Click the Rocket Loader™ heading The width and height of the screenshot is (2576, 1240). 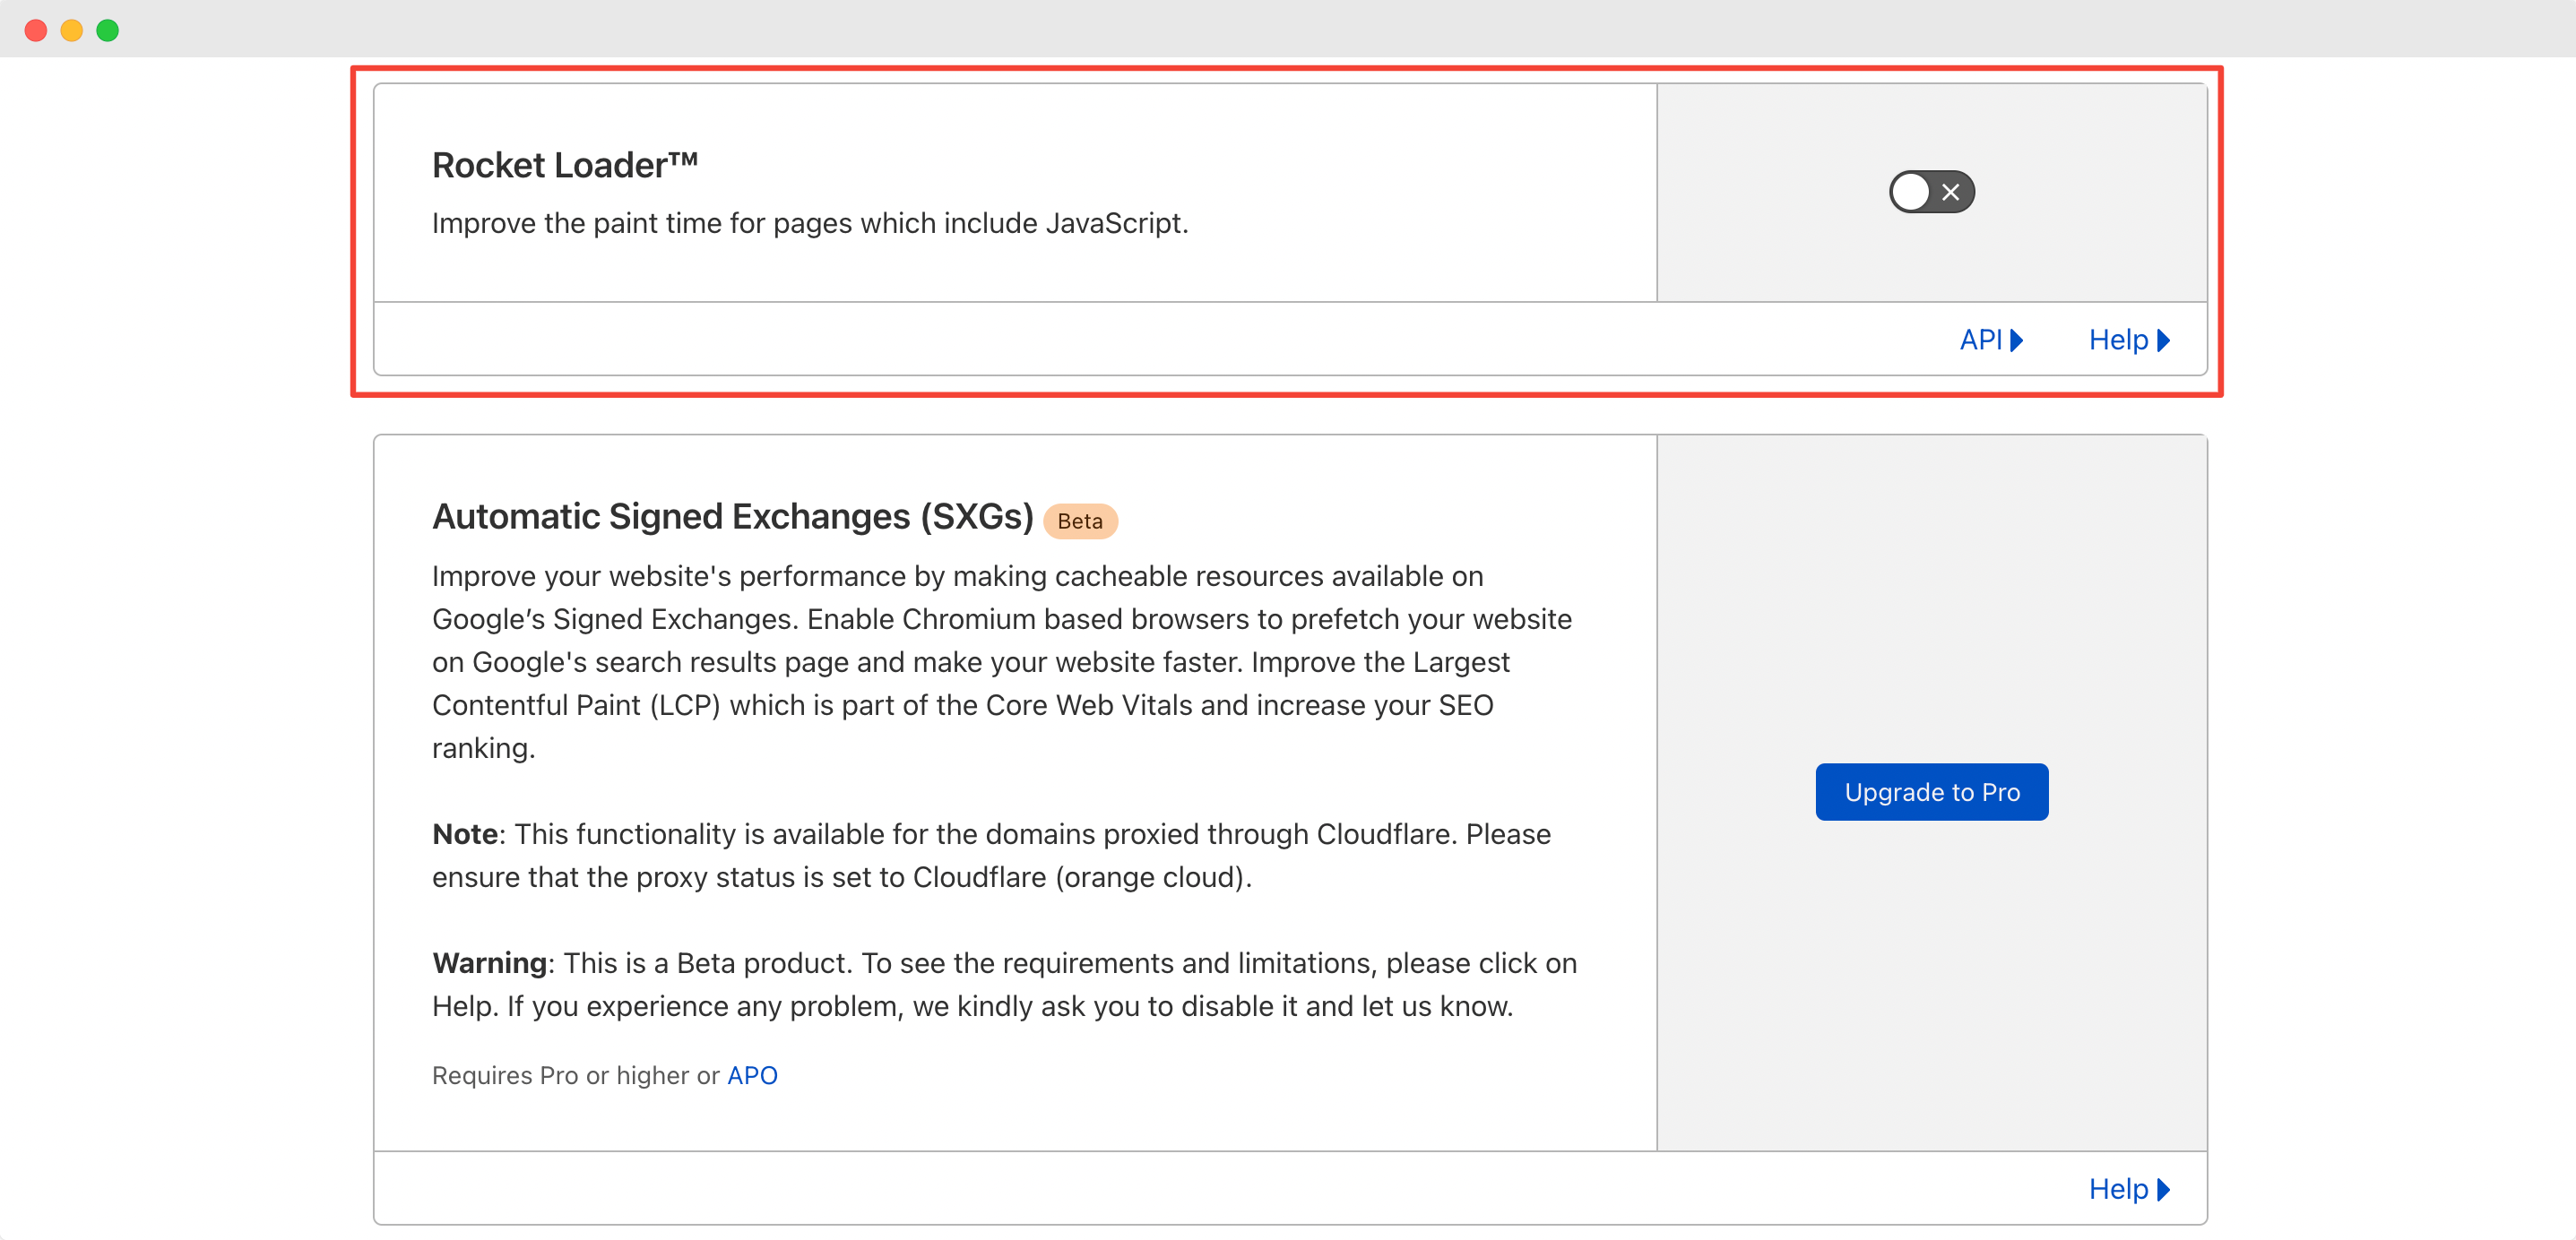pyautogui.click(x=565, y=165)
